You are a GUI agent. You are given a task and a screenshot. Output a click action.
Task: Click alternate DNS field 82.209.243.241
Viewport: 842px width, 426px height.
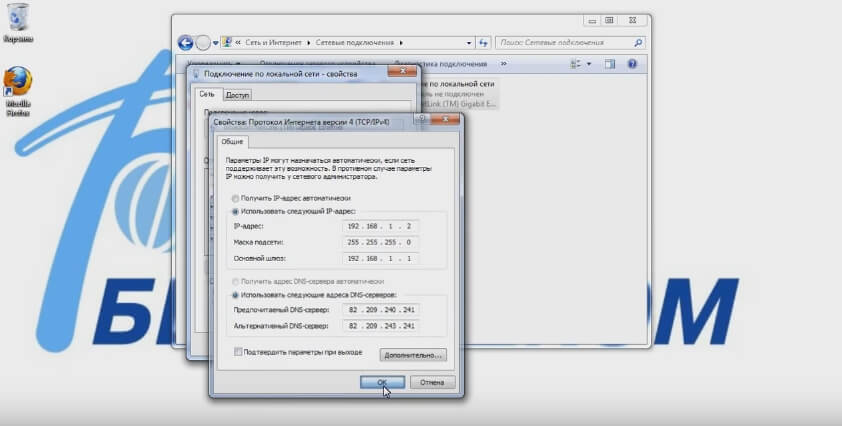[x=382, y=326]
